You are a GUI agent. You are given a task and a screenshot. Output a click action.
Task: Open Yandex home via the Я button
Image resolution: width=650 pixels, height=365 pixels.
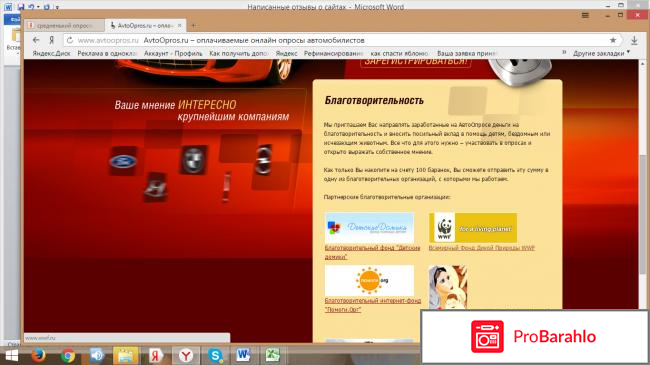click(x=52, y=40)
